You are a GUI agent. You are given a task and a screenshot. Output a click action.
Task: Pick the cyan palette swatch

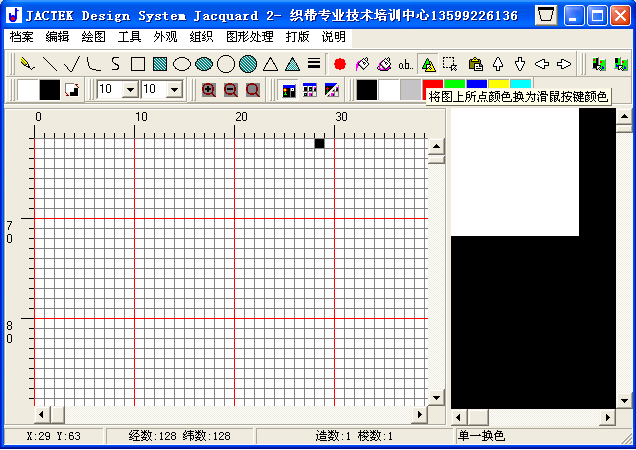[520, 84]
